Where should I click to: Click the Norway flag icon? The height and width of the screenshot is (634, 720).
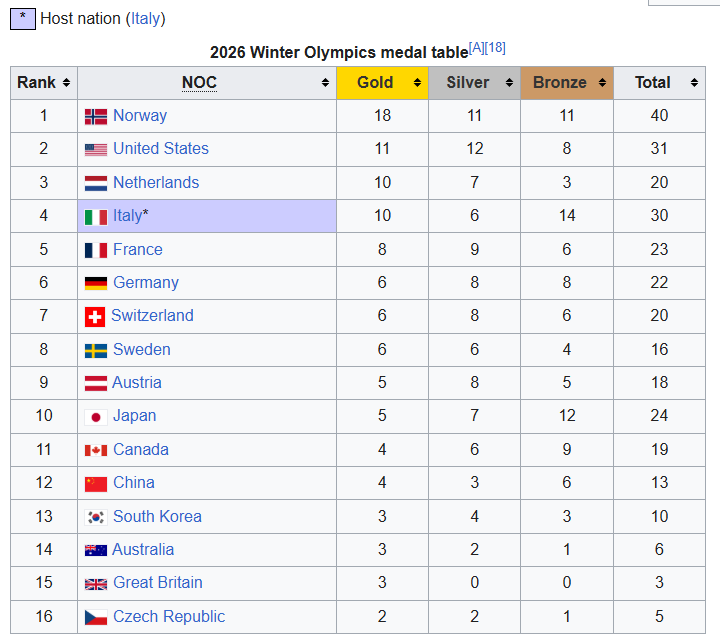(96, 116)
